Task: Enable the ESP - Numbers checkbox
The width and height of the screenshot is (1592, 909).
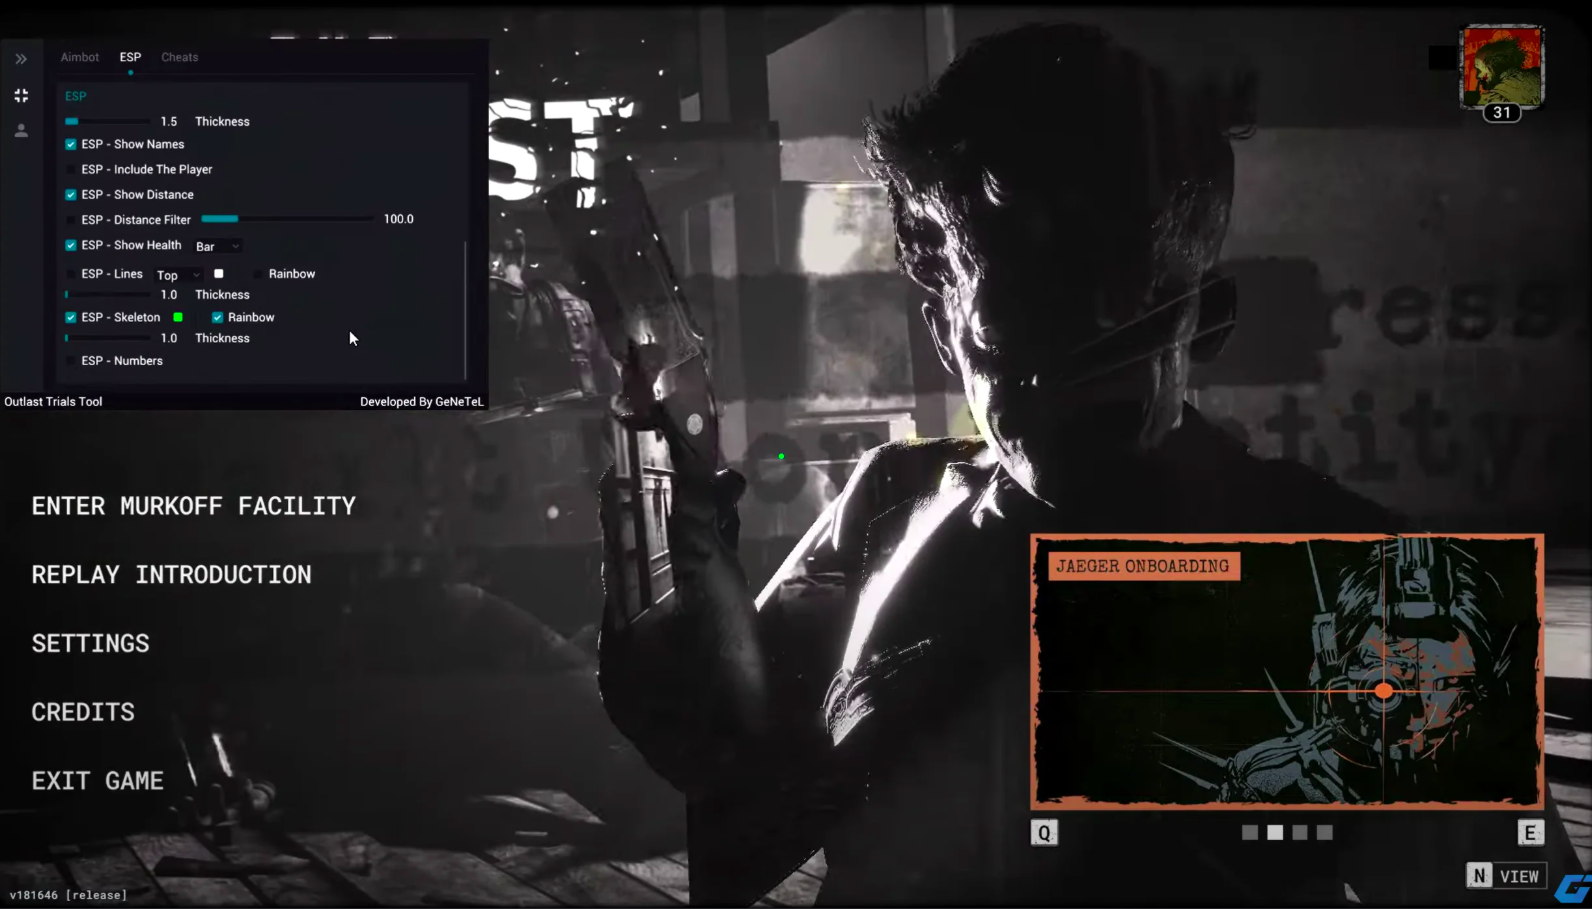Action: pyautogui.click(x=71, y=361)
